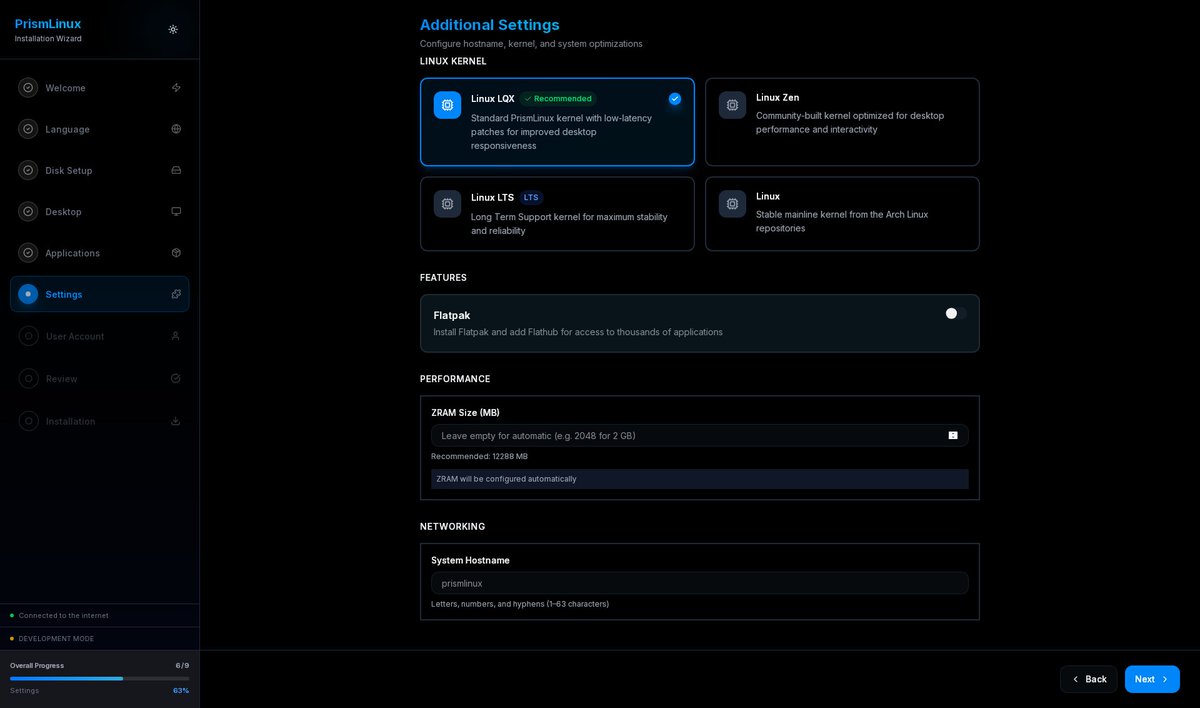Click the mainline Linux chip icon
This screenshot has width=1200, height=708.
tap(732, 204)
